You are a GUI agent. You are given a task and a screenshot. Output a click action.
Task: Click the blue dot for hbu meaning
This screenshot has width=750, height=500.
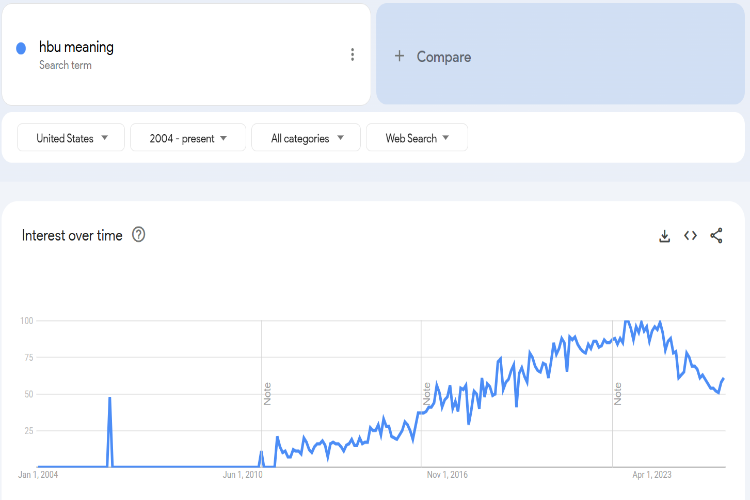click(x=21, y=48)
